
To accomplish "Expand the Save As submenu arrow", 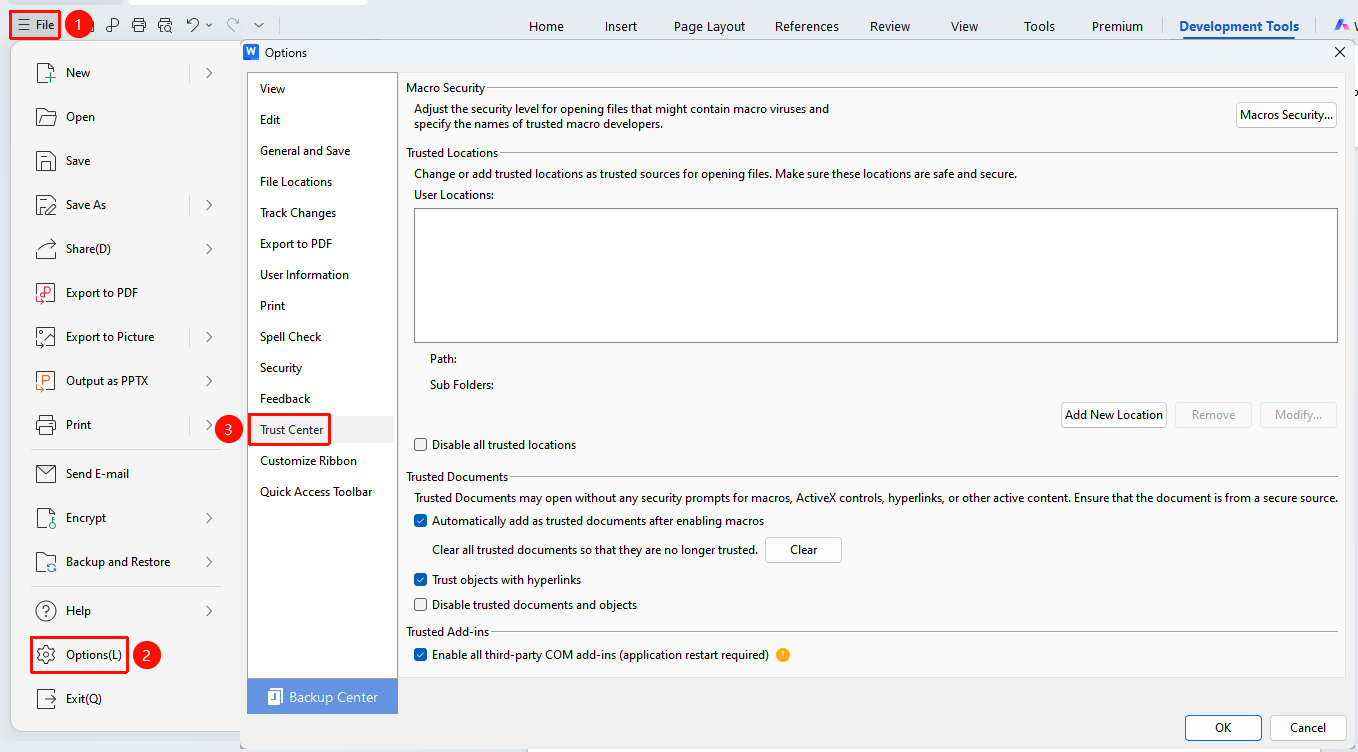I will (x=209, y=205).
